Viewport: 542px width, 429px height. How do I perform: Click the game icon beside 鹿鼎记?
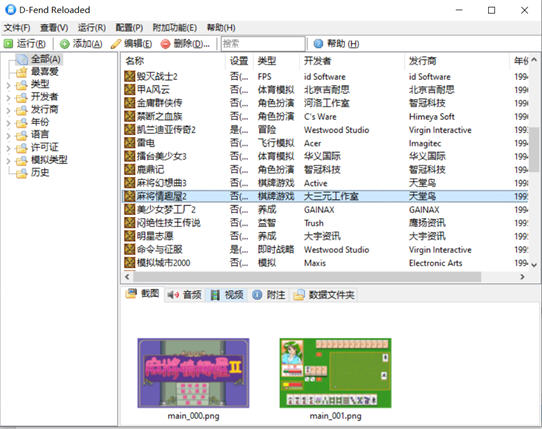tap(129, 169)
